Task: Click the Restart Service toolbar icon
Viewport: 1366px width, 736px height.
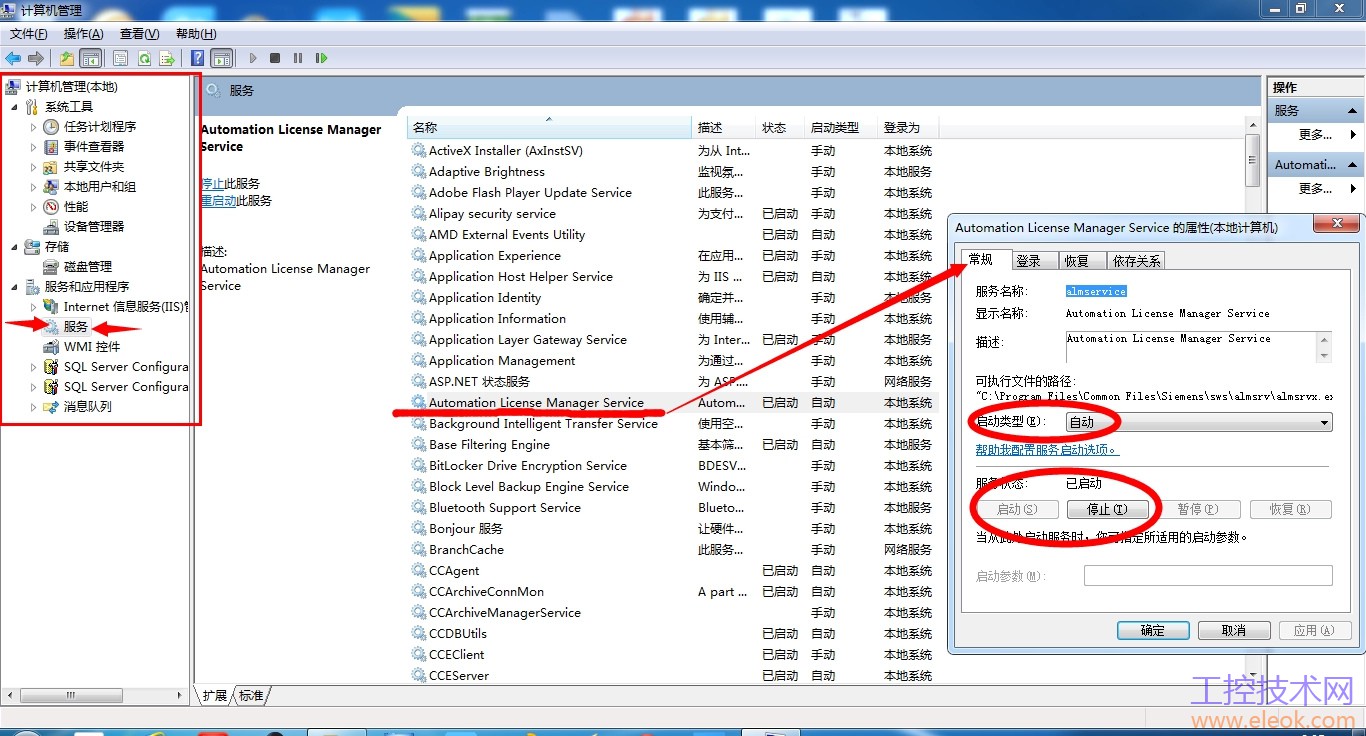Action: point(321,58)
